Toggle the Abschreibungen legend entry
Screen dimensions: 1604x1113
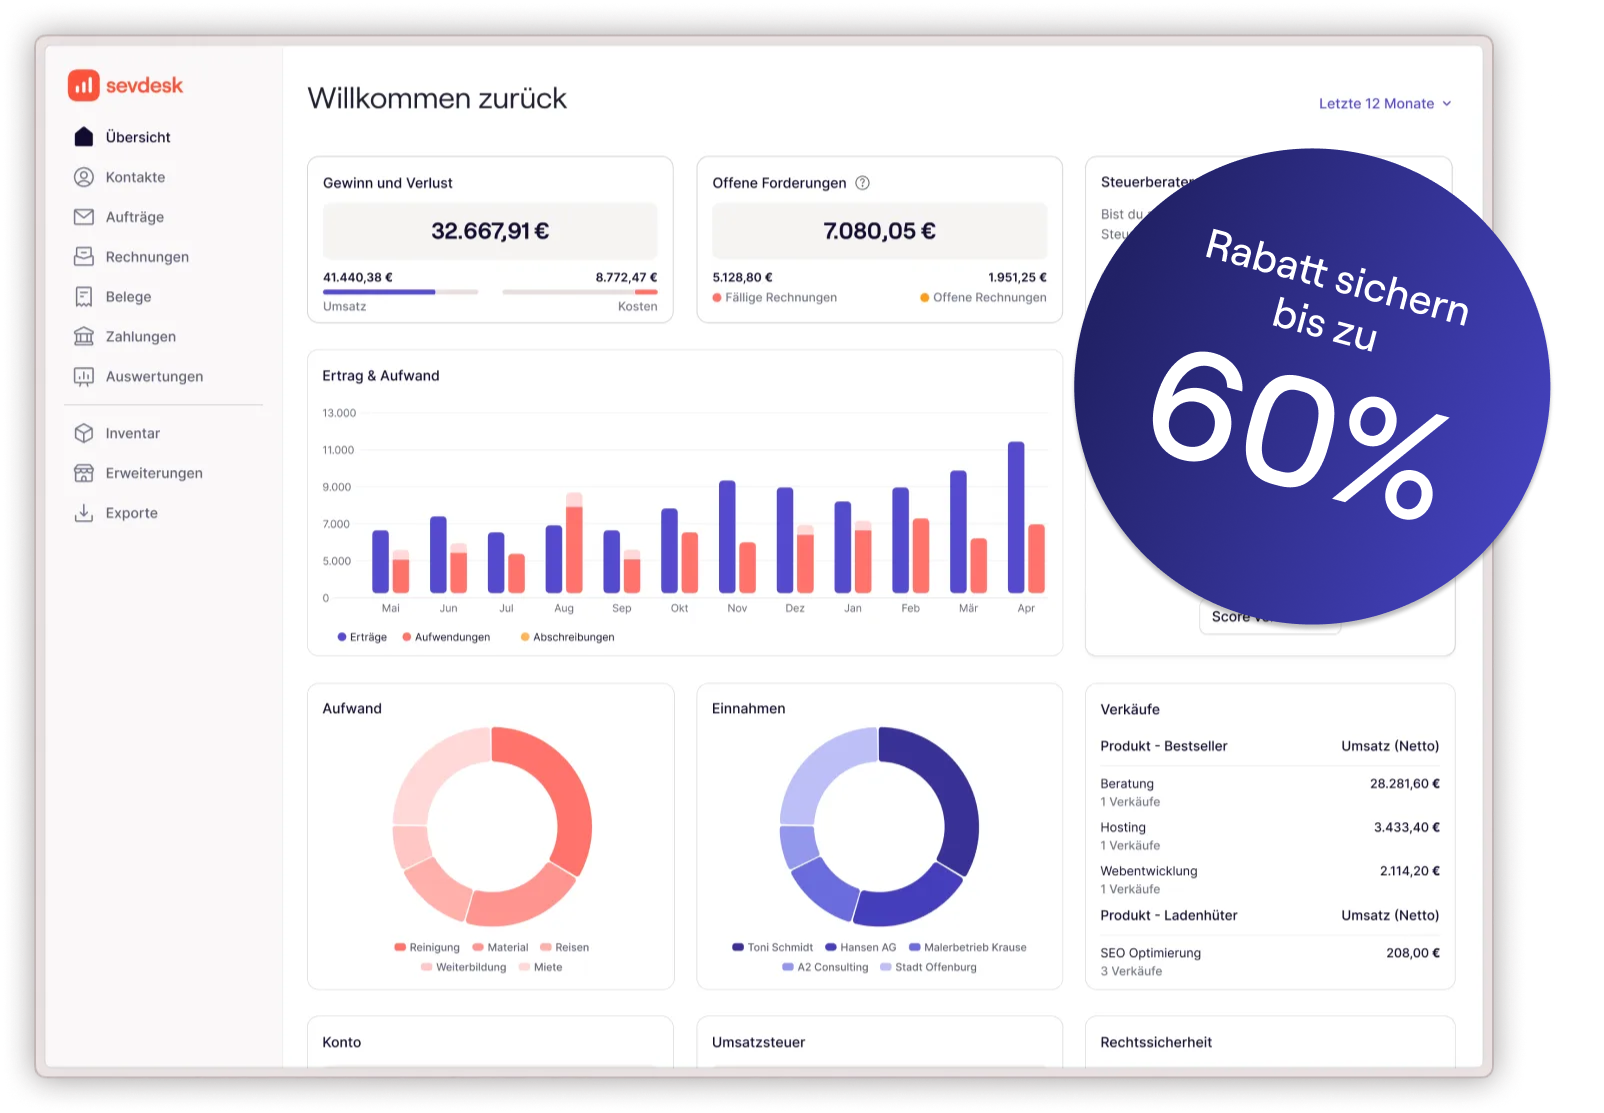click(568, 636)
